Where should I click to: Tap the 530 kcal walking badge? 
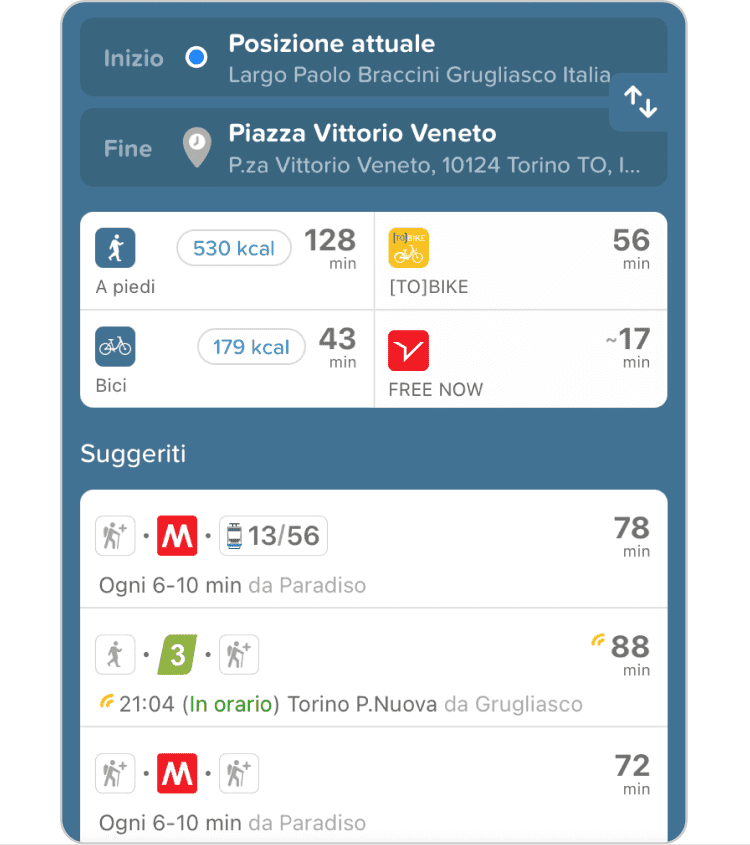pos(234,248)
